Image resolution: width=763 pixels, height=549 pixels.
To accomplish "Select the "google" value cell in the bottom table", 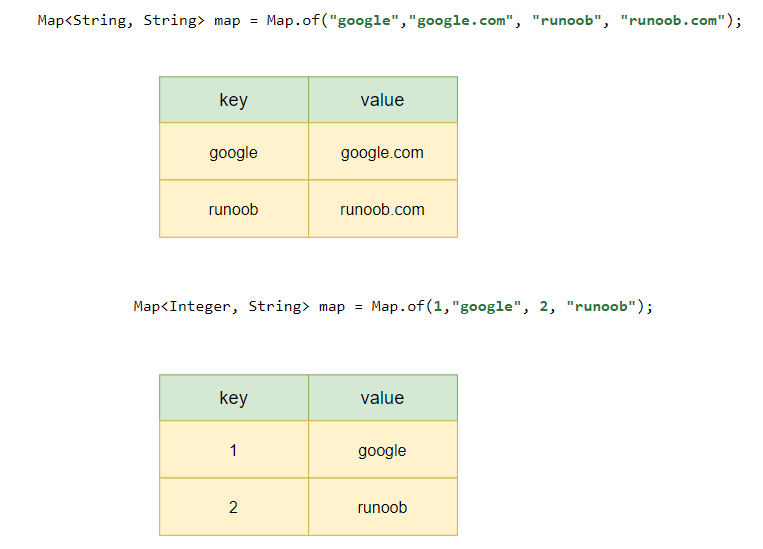I will coord(382,450).
